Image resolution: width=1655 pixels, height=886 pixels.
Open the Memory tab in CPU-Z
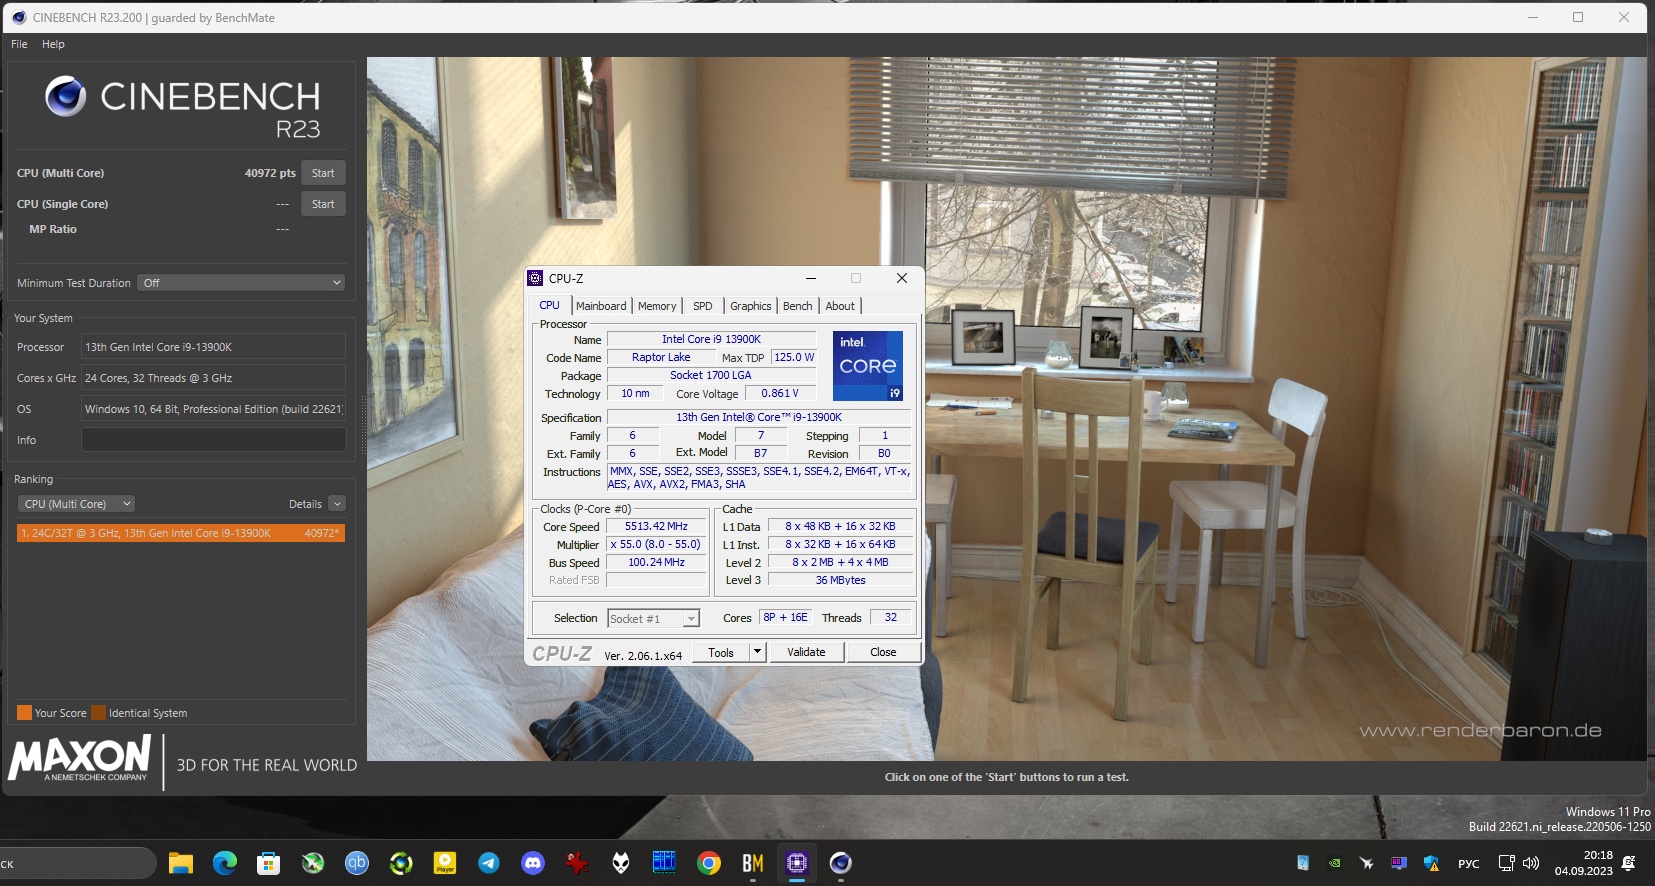(657, 306)
